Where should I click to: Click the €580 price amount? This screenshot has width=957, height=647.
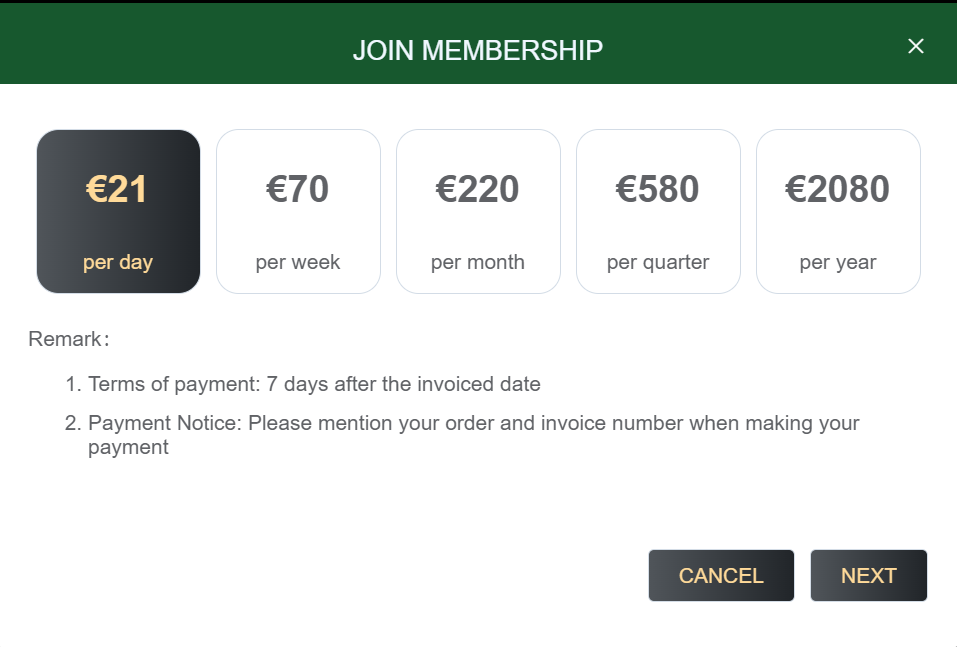[x=658, y=189]
